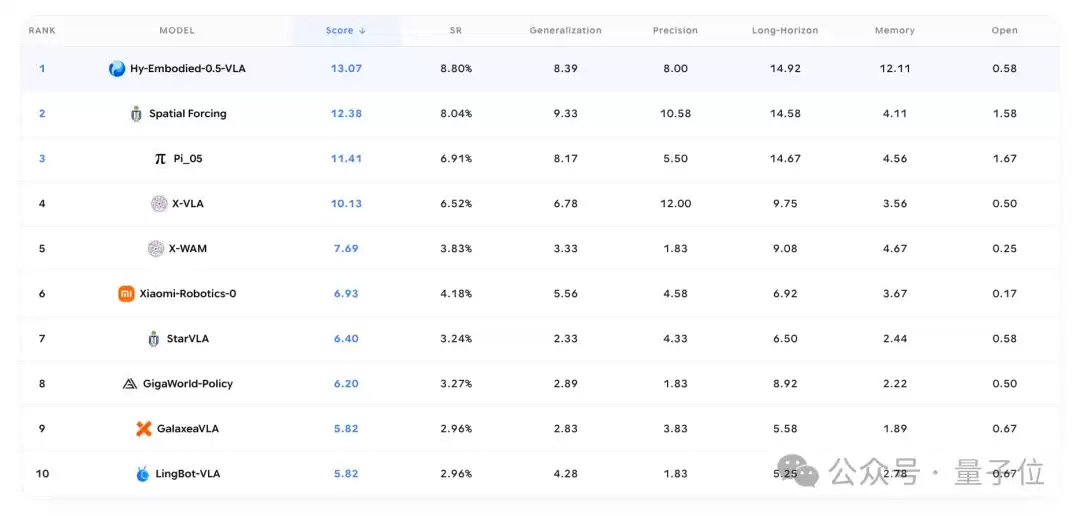Sort by the SR column header
This screenshot has height=516, width=1080.
[x=455, y=31]
